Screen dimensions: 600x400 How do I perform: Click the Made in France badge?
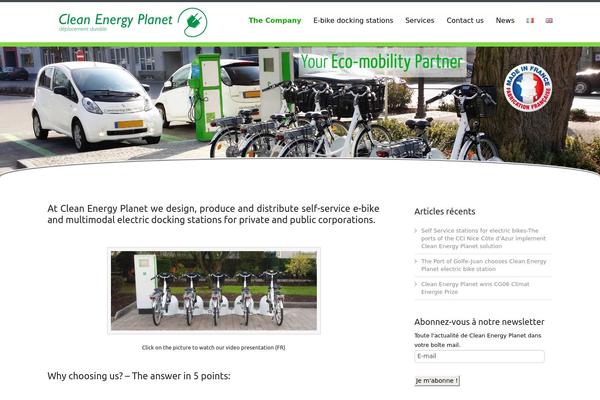[528, 88]
